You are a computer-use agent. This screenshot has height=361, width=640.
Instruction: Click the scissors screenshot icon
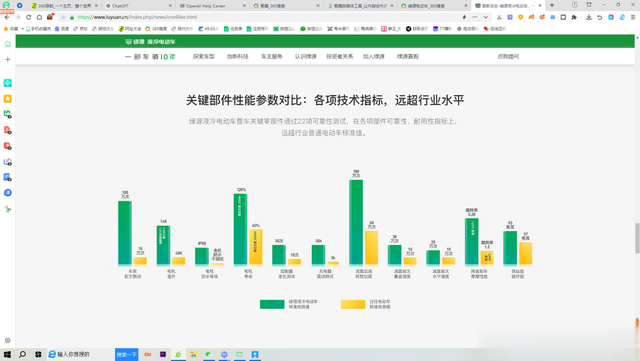click(499, 17)
